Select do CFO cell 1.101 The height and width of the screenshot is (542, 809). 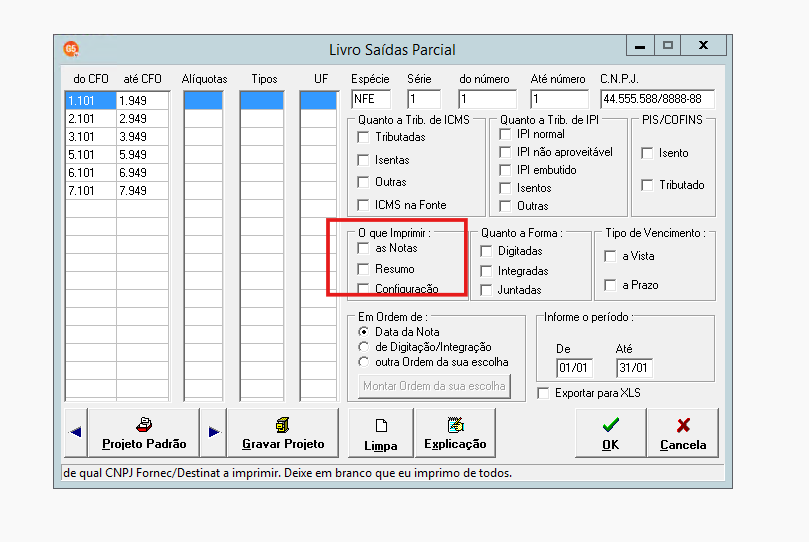tap(91, 101)
